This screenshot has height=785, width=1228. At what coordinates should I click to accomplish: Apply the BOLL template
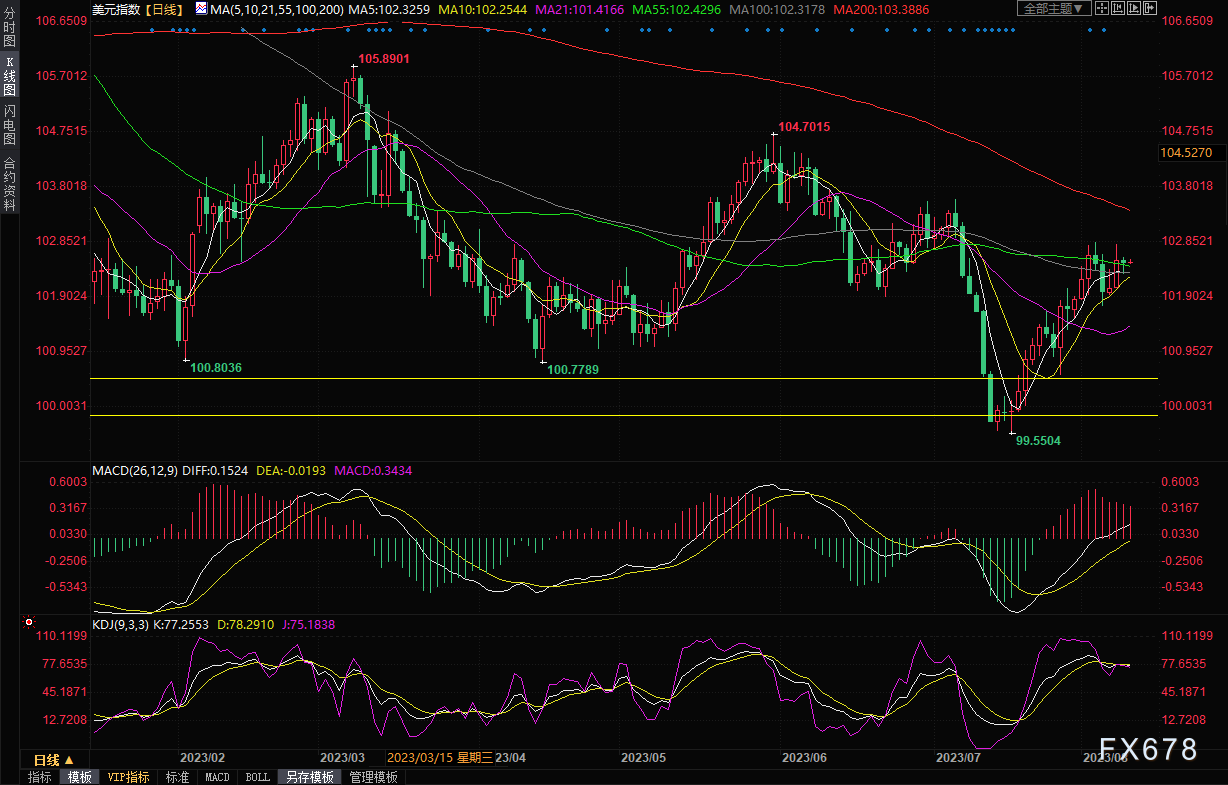point(257,777)
